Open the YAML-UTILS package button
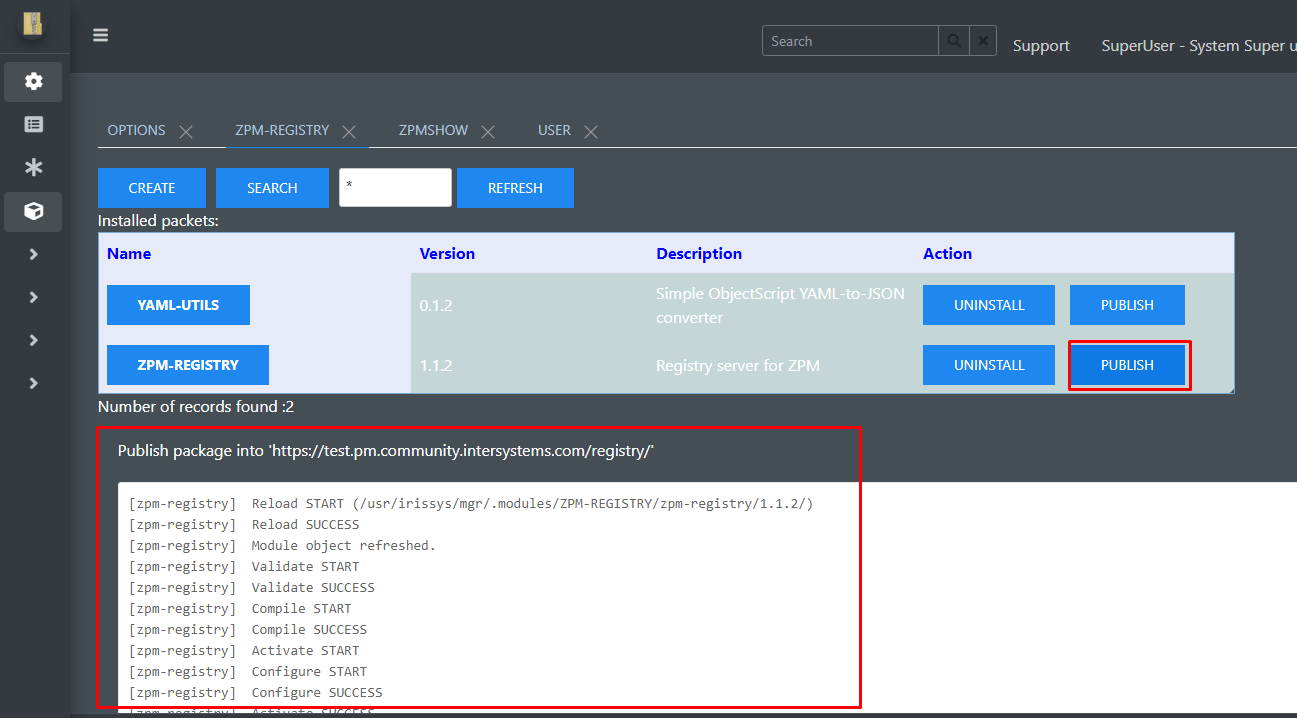Image resolution: width=1297 pixels, height=718 pixels. tap(178, 305)
